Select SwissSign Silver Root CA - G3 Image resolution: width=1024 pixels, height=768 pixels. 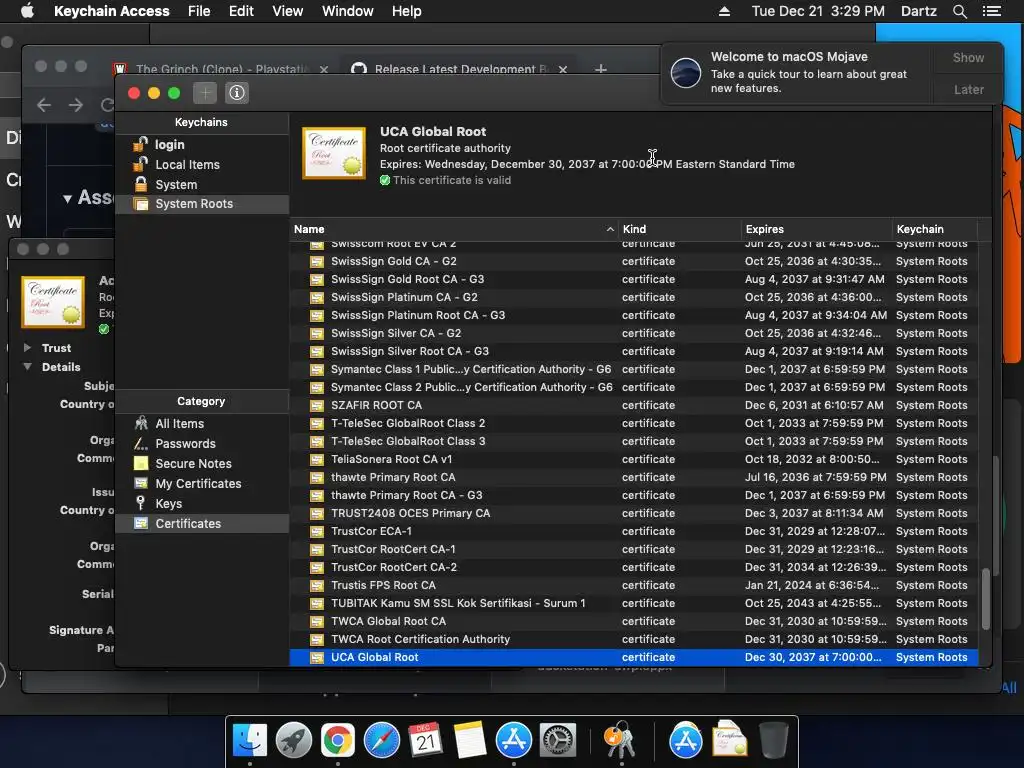pos(633,351)
